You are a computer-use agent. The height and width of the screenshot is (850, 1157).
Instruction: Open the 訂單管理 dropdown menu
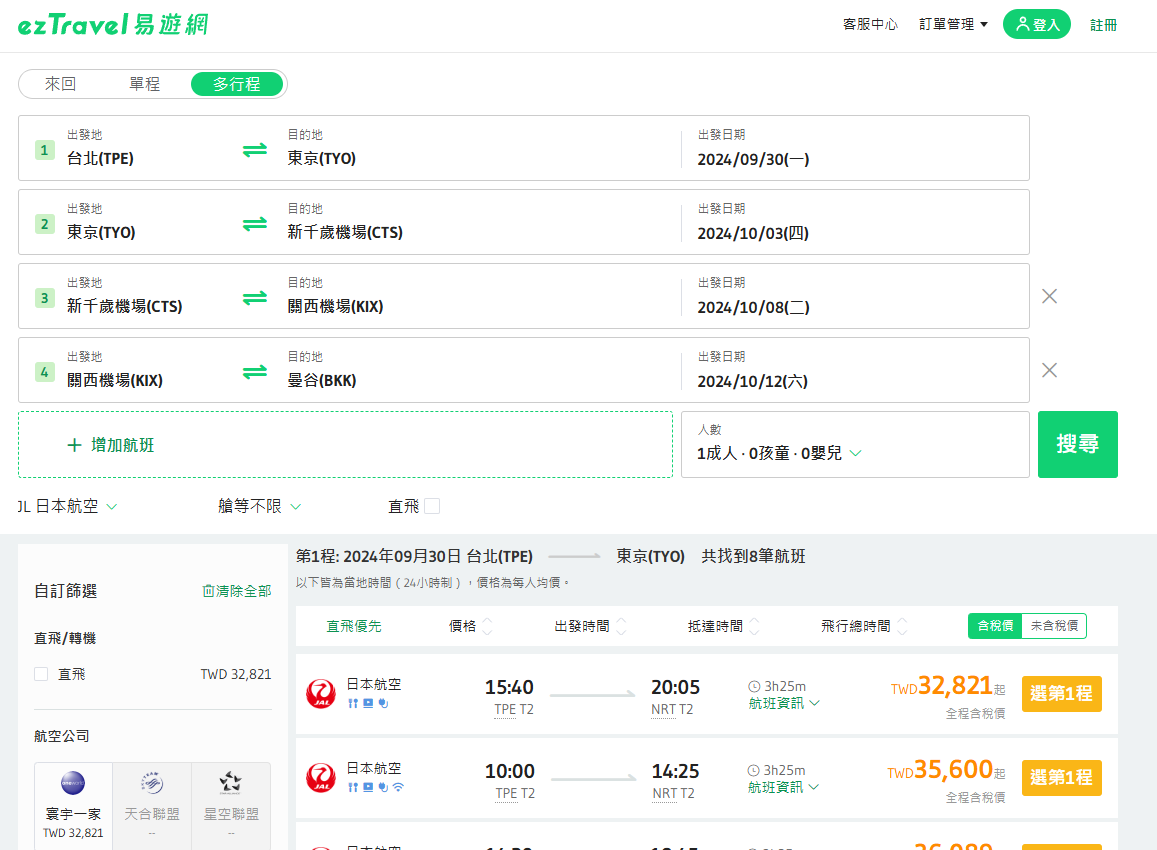pyautogui.click(x=953, y=24)
